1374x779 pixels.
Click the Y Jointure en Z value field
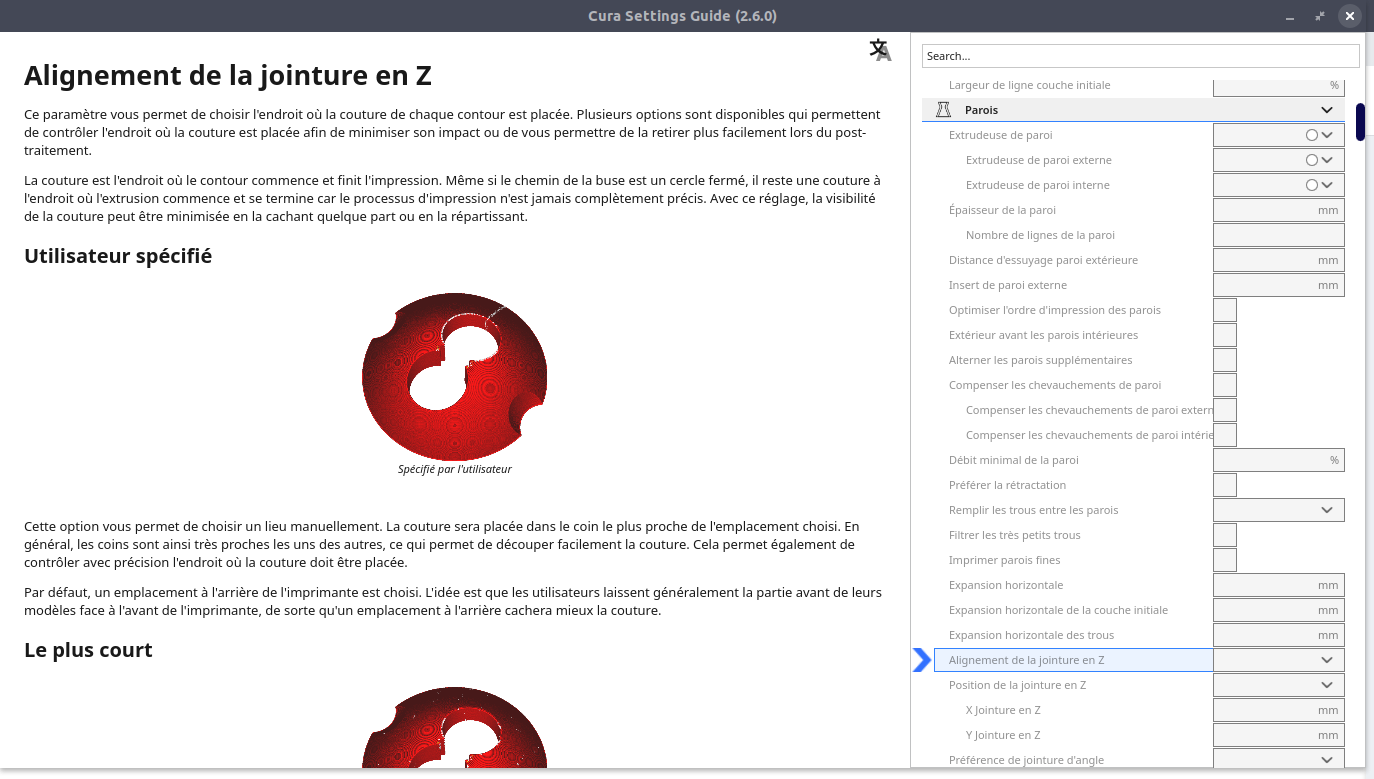click(x=1279, y=735)
